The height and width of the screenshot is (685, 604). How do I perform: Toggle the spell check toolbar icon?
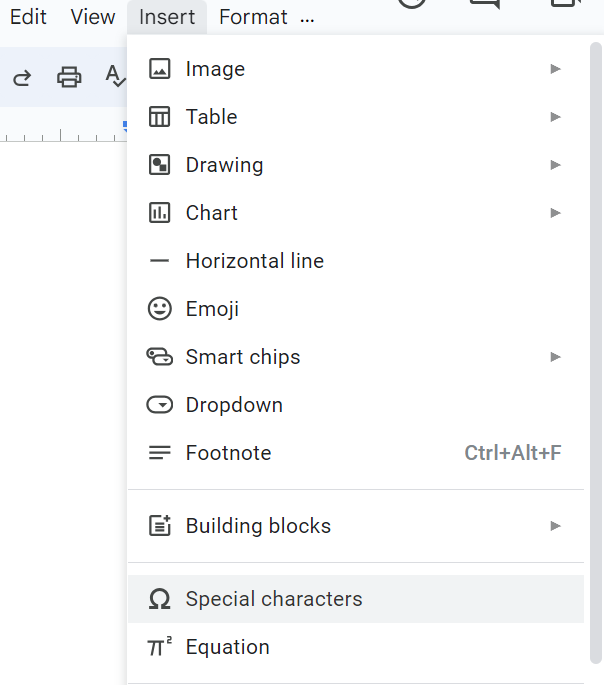point(116,77)
